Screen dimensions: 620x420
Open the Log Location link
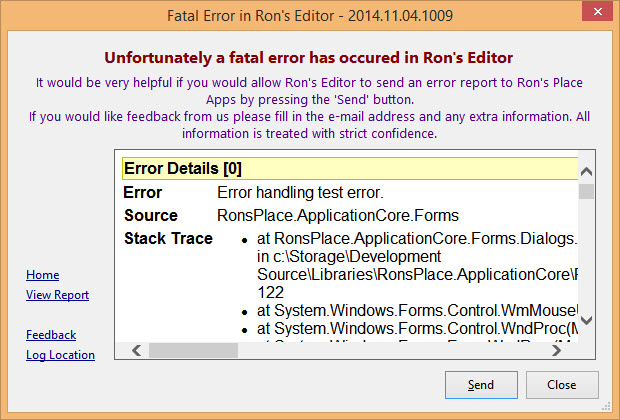pos(60,355)
